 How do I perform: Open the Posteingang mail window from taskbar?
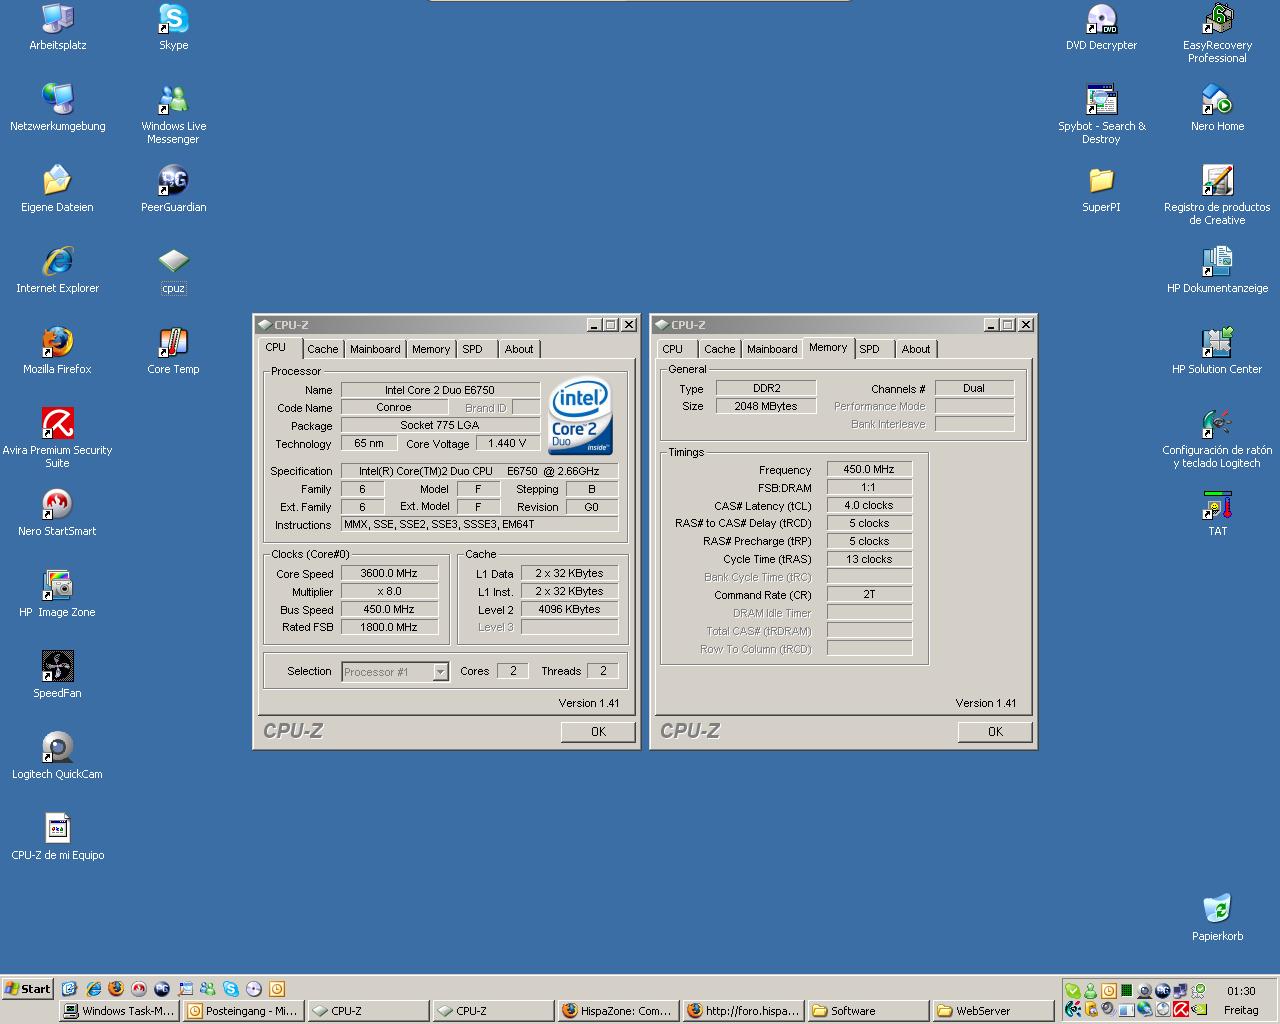[243, 1011]
